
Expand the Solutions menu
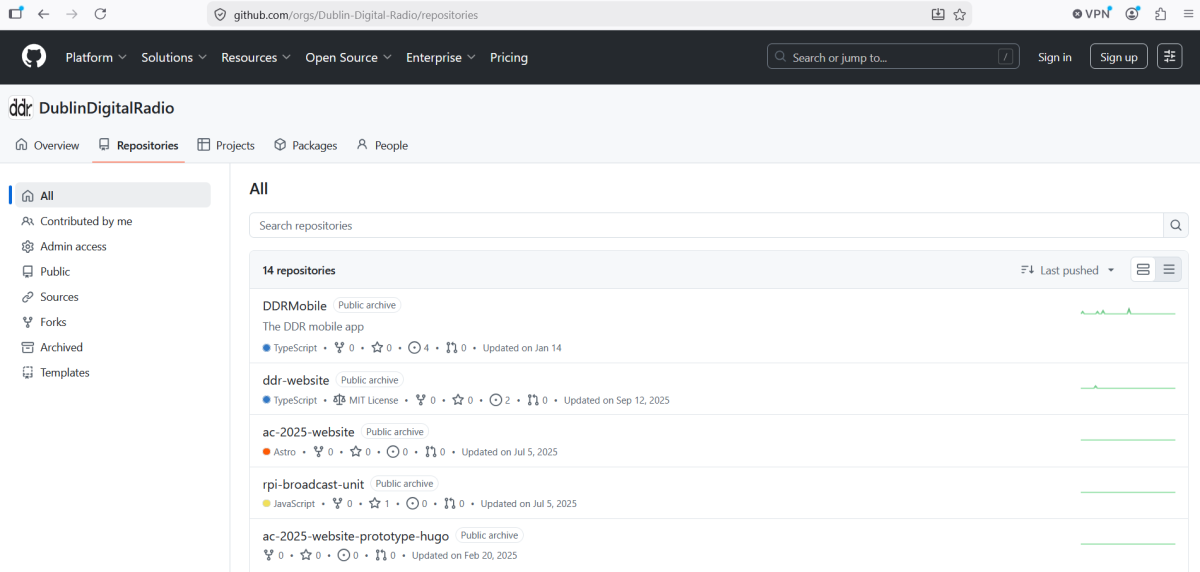pos(174,57)
